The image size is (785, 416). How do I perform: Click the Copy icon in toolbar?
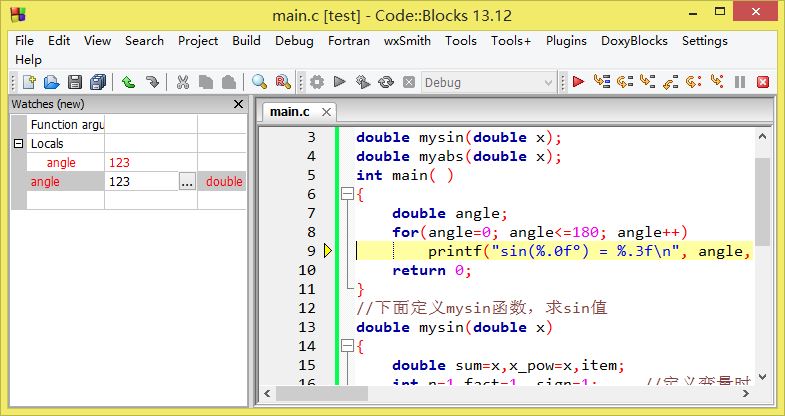click(x=205, y=82)
